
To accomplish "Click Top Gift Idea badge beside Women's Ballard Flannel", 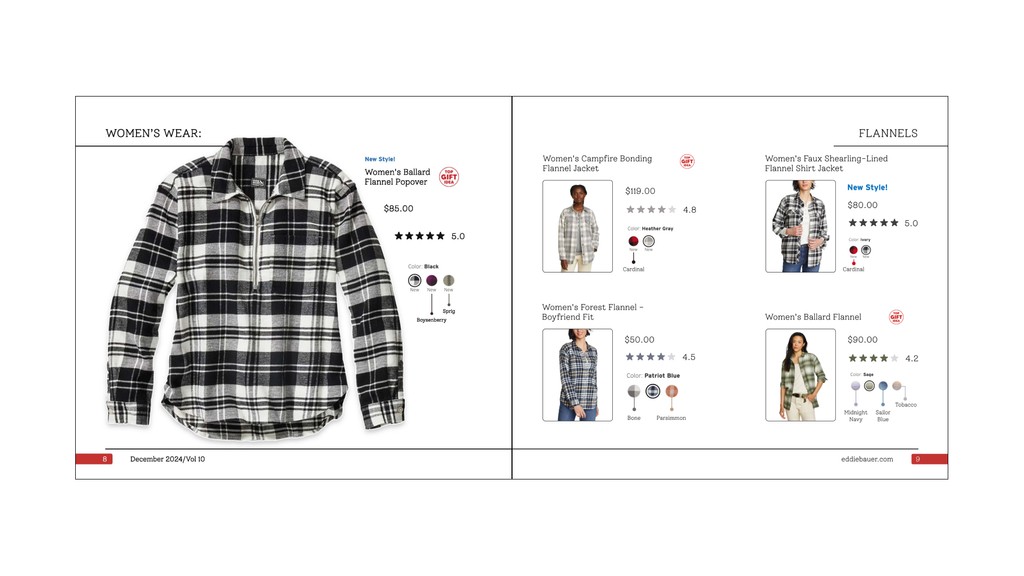I will click(x=896, y=317).
